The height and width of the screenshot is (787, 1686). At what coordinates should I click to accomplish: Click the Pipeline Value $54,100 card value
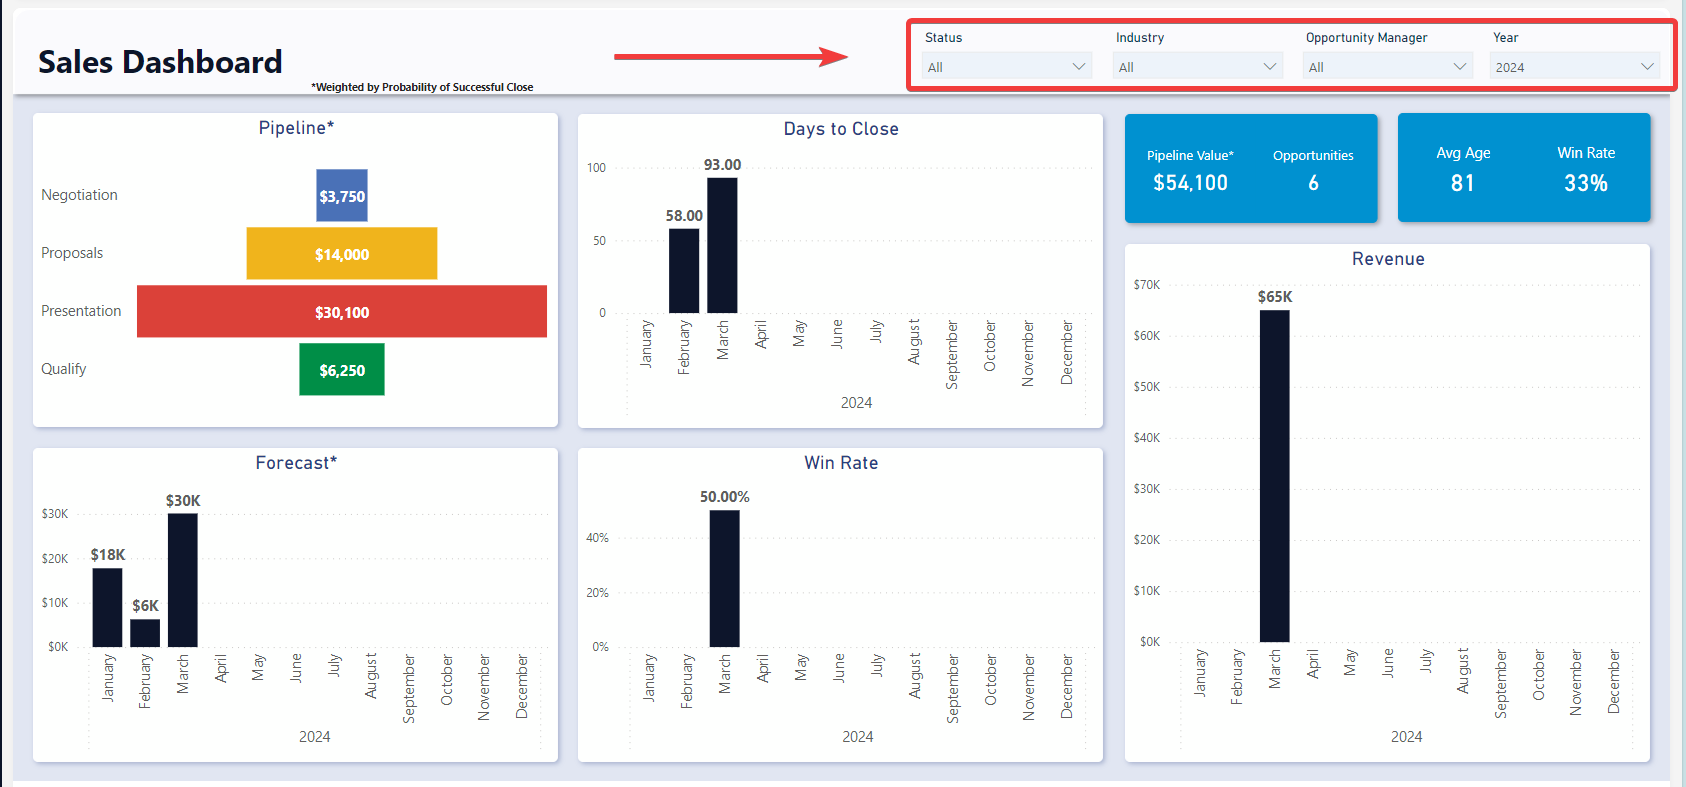[x=1190, y=183]
